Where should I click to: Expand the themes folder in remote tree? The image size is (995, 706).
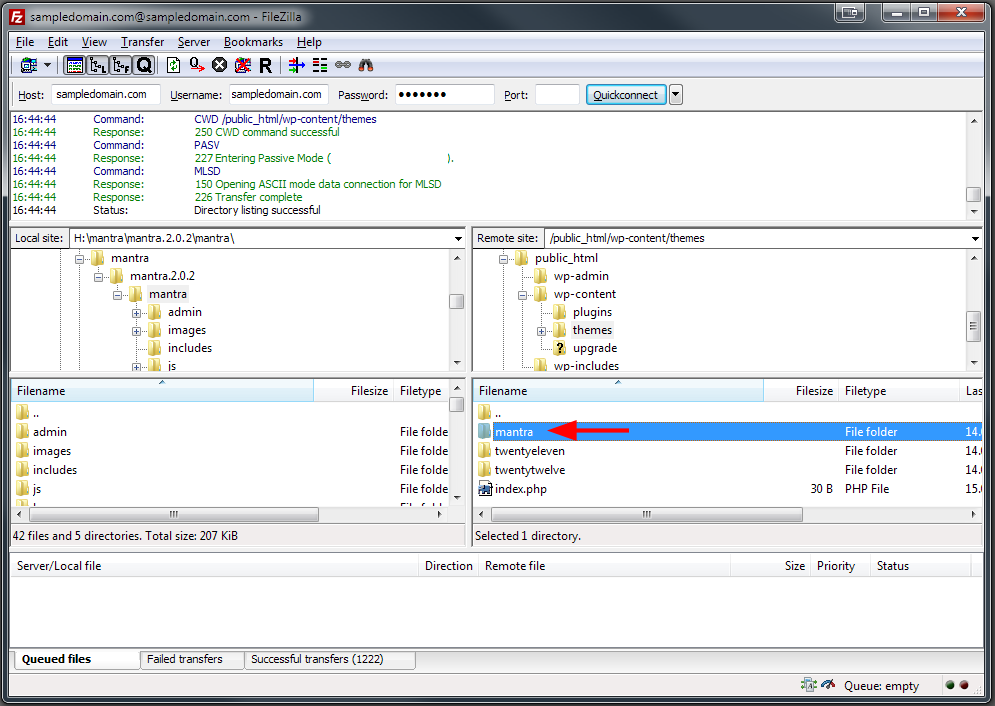tap(541, 331)
